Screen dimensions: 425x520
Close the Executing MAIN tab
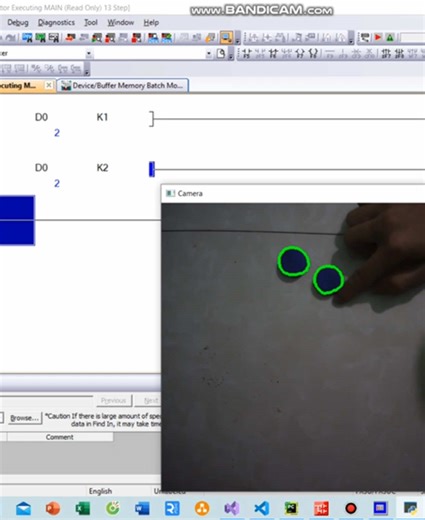[49, 85]
